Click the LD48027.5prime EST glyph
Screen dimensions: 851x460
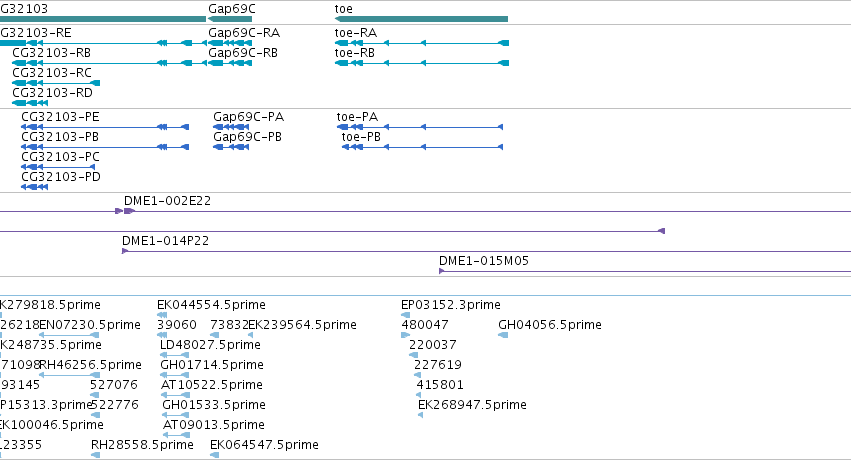175,355
